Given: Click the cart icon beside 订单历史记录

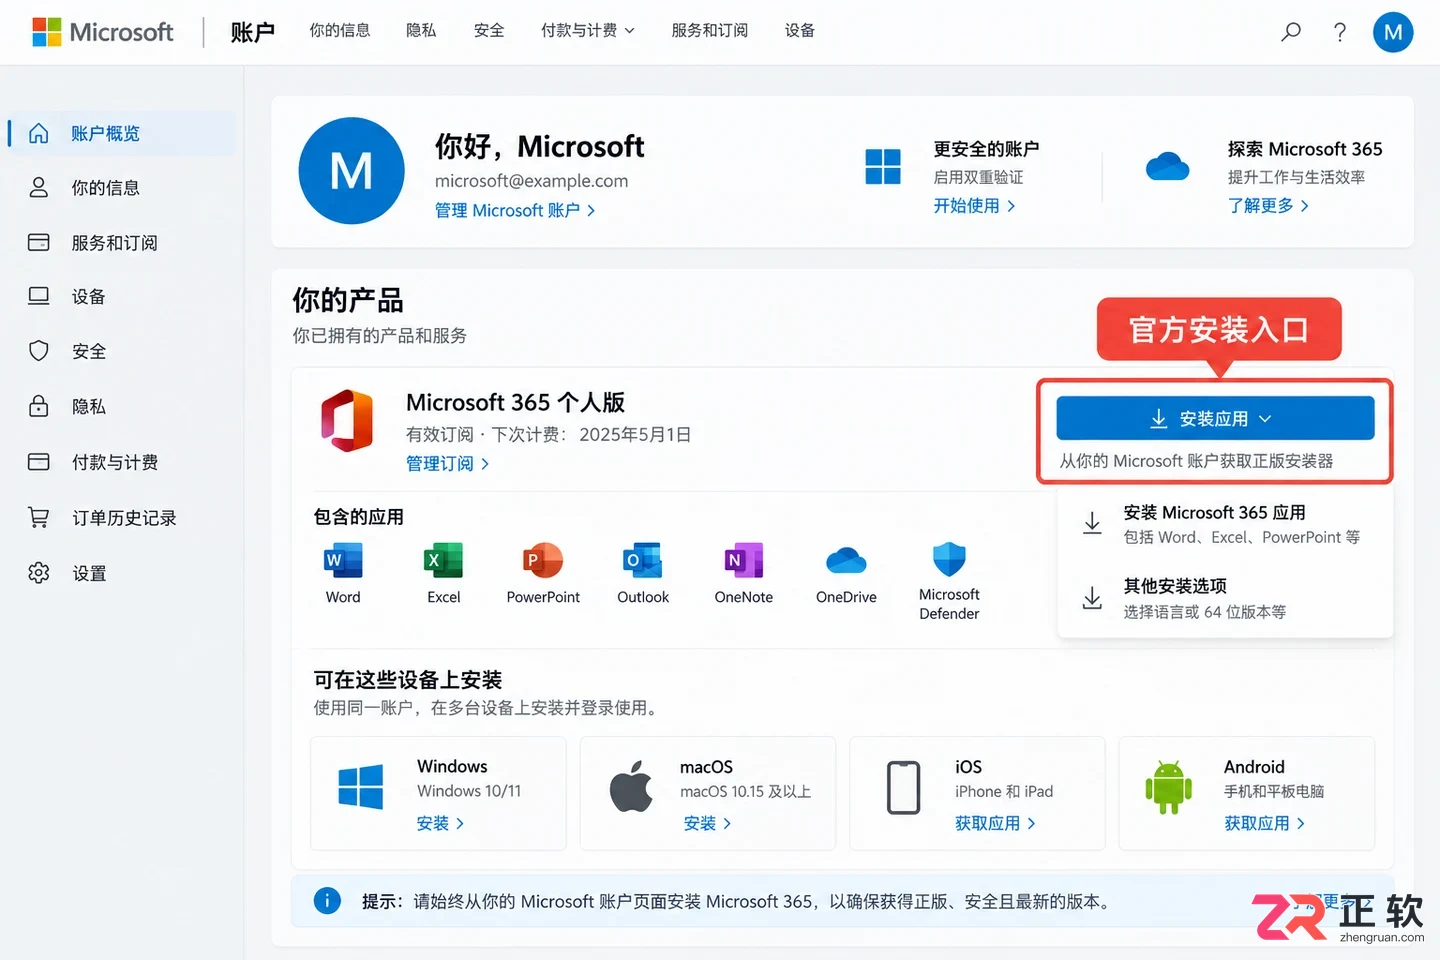Looking at the screenshot, I should point(39,517).
